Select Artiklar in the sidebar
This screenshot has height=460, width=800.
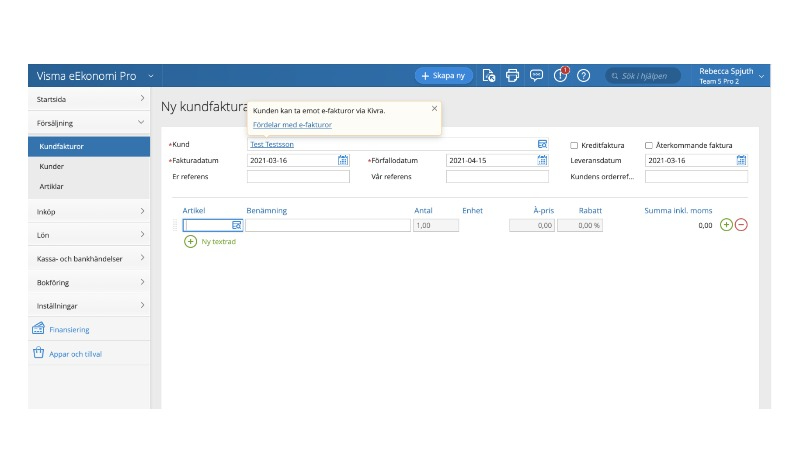pos(89,186)
